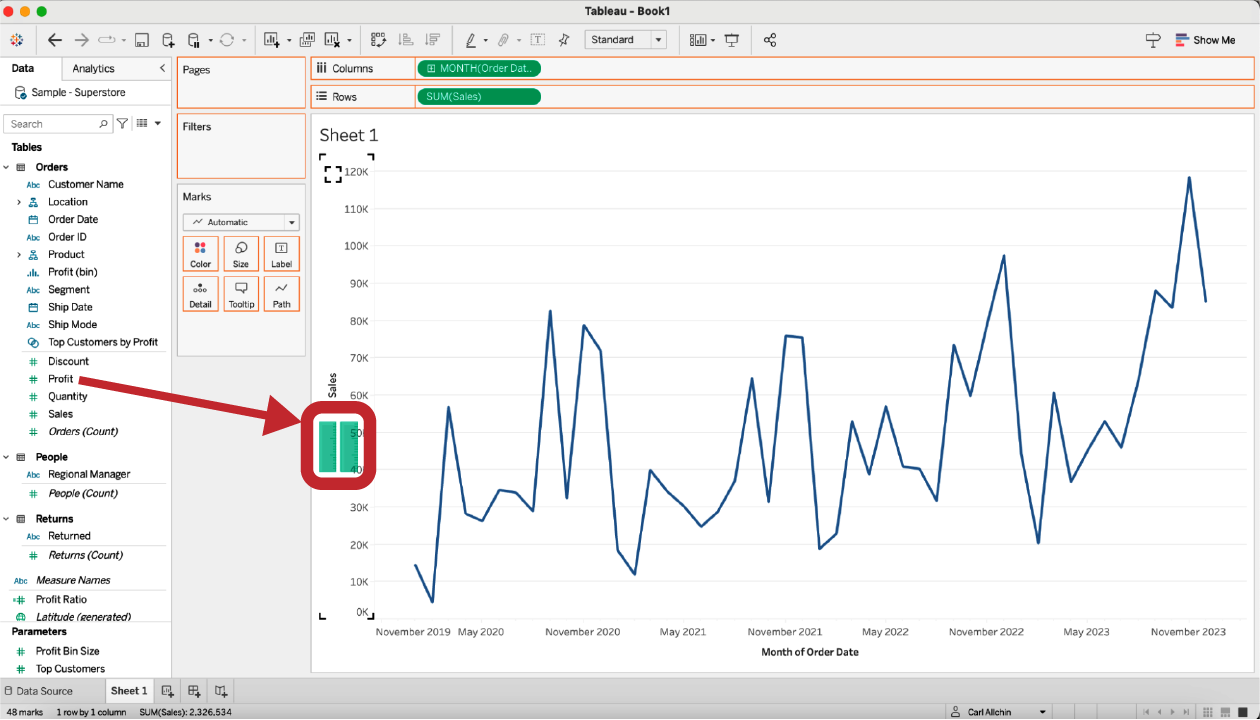Click the Redo forward arrow
Screen dimensions: 1260x720
[x=82, y=40]
